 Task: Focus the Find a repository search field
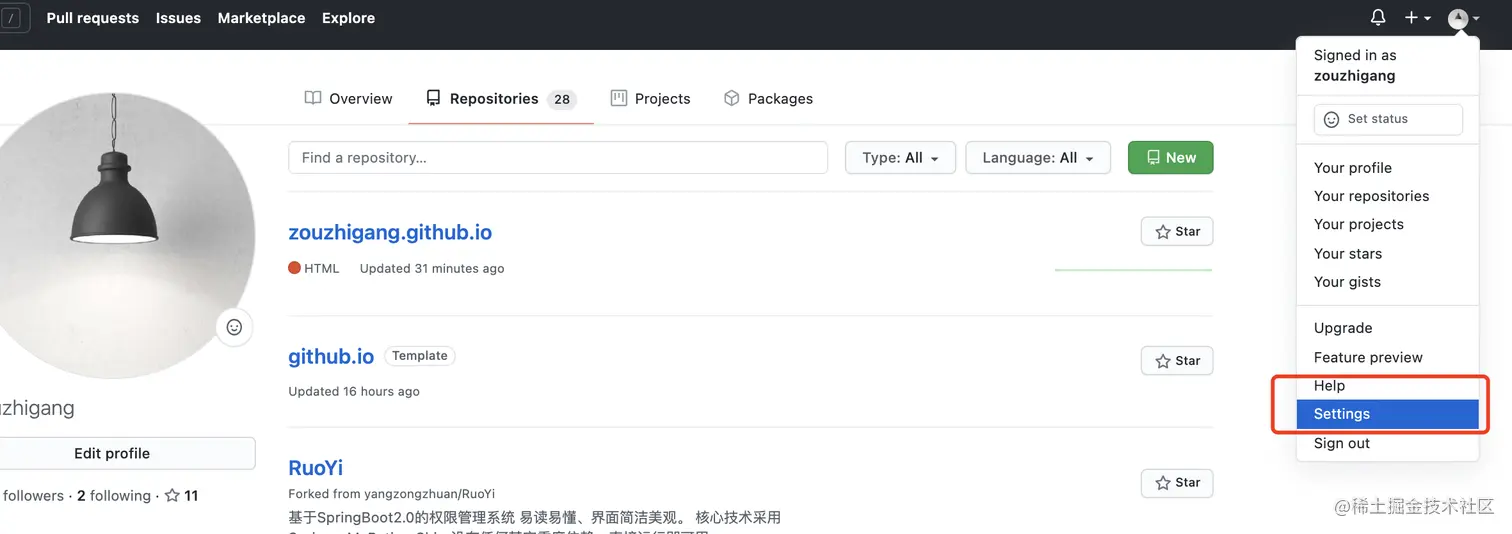point(558,158)
